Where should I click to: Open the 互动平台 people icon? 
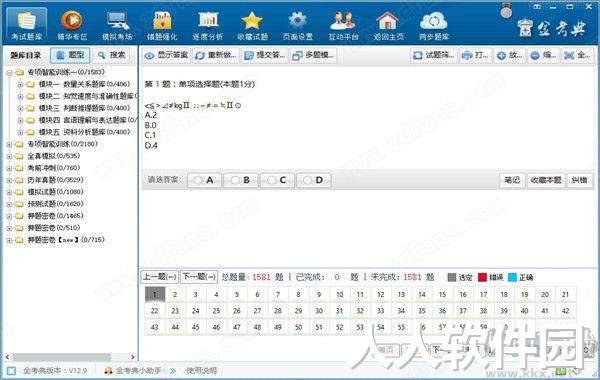[343, 26]
